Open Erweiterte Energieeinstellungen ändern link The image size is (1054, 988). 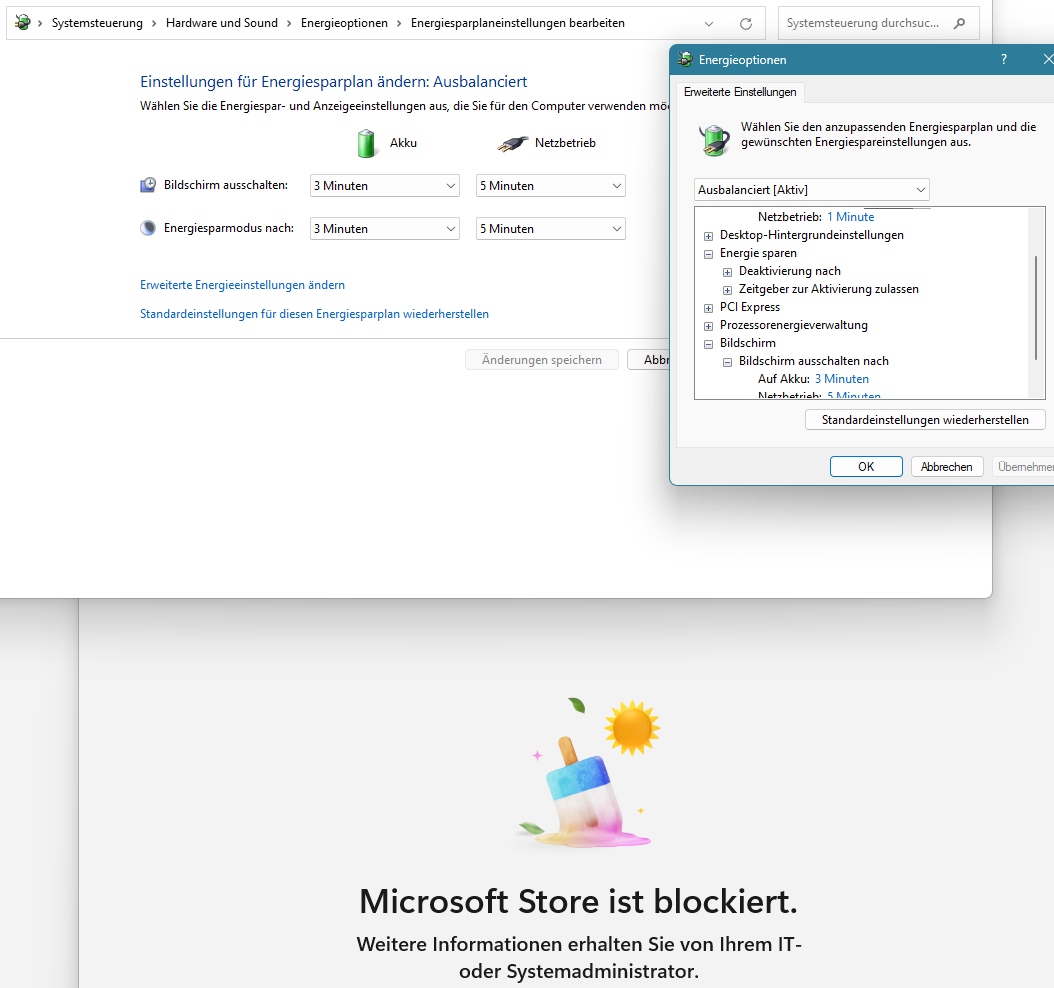click(242, 285)
